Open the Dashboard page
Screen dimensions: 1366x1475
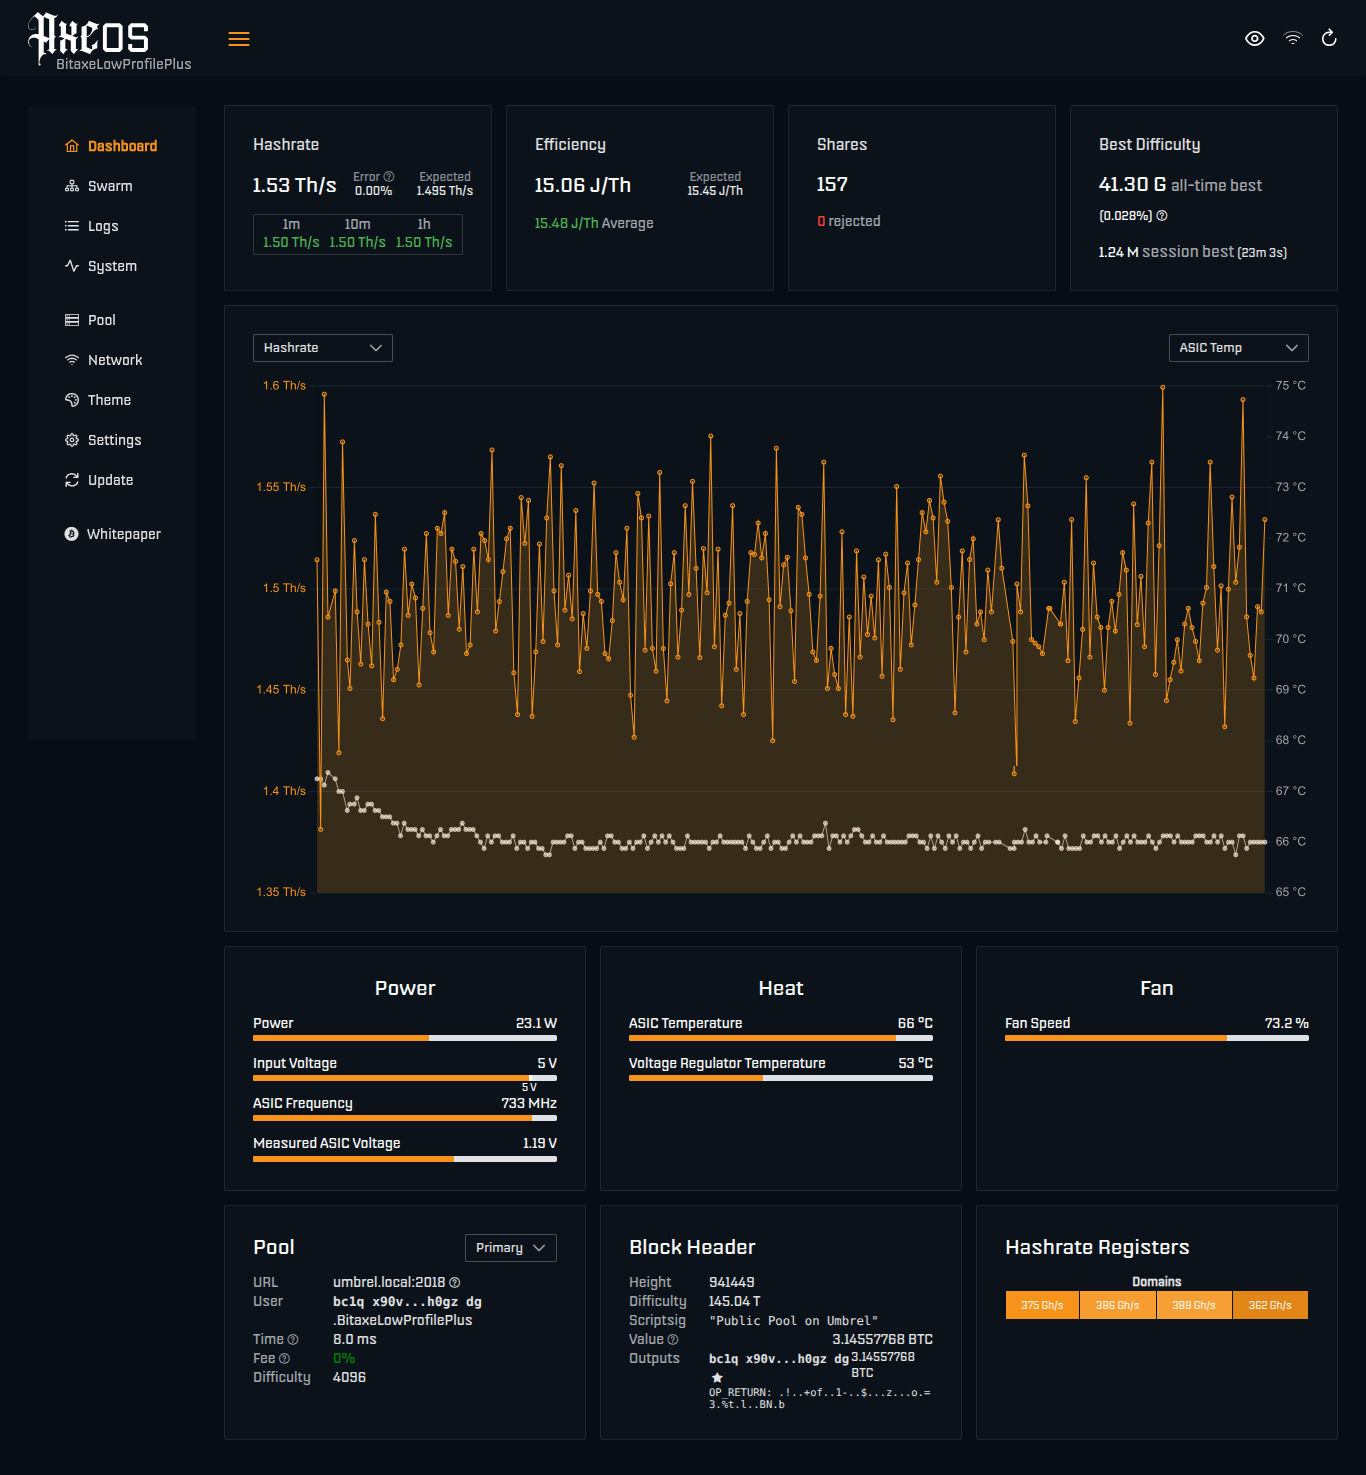(112, 146)
